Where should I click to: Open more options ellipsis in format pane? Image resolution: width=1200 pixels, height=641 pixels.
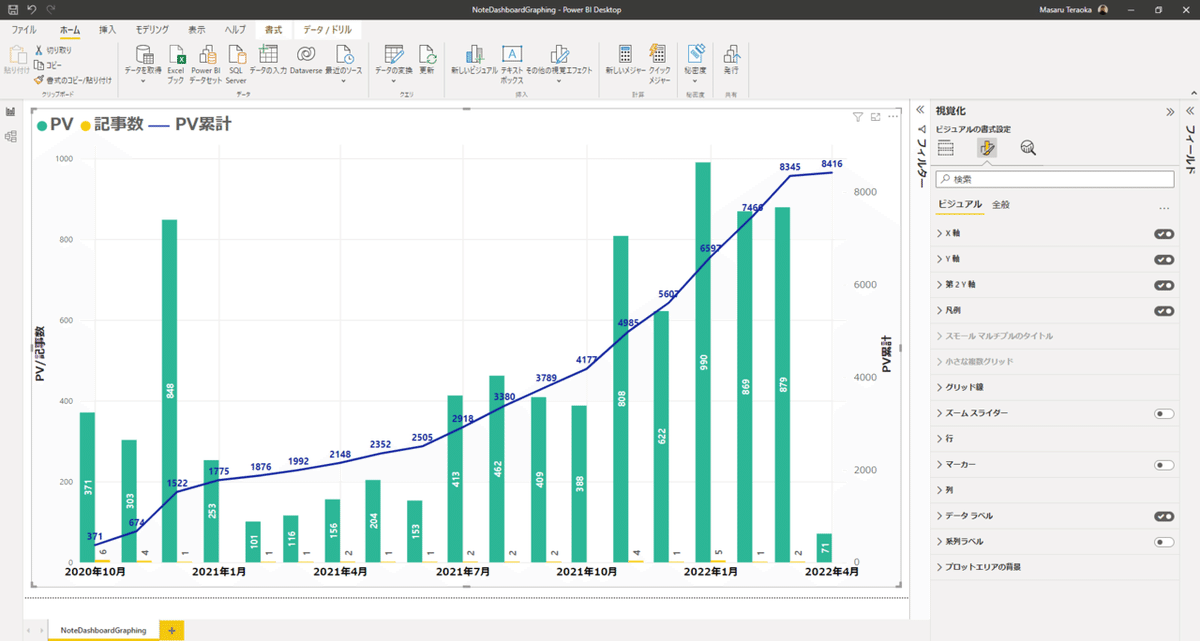(x=1164, y=208)
